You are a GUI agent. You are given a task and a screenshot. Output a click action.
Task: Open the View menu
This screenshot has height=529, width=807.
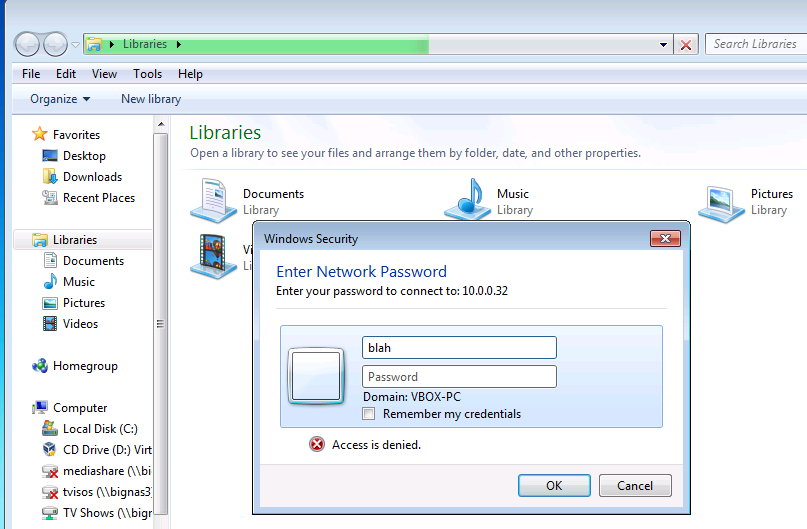point(104,74)
